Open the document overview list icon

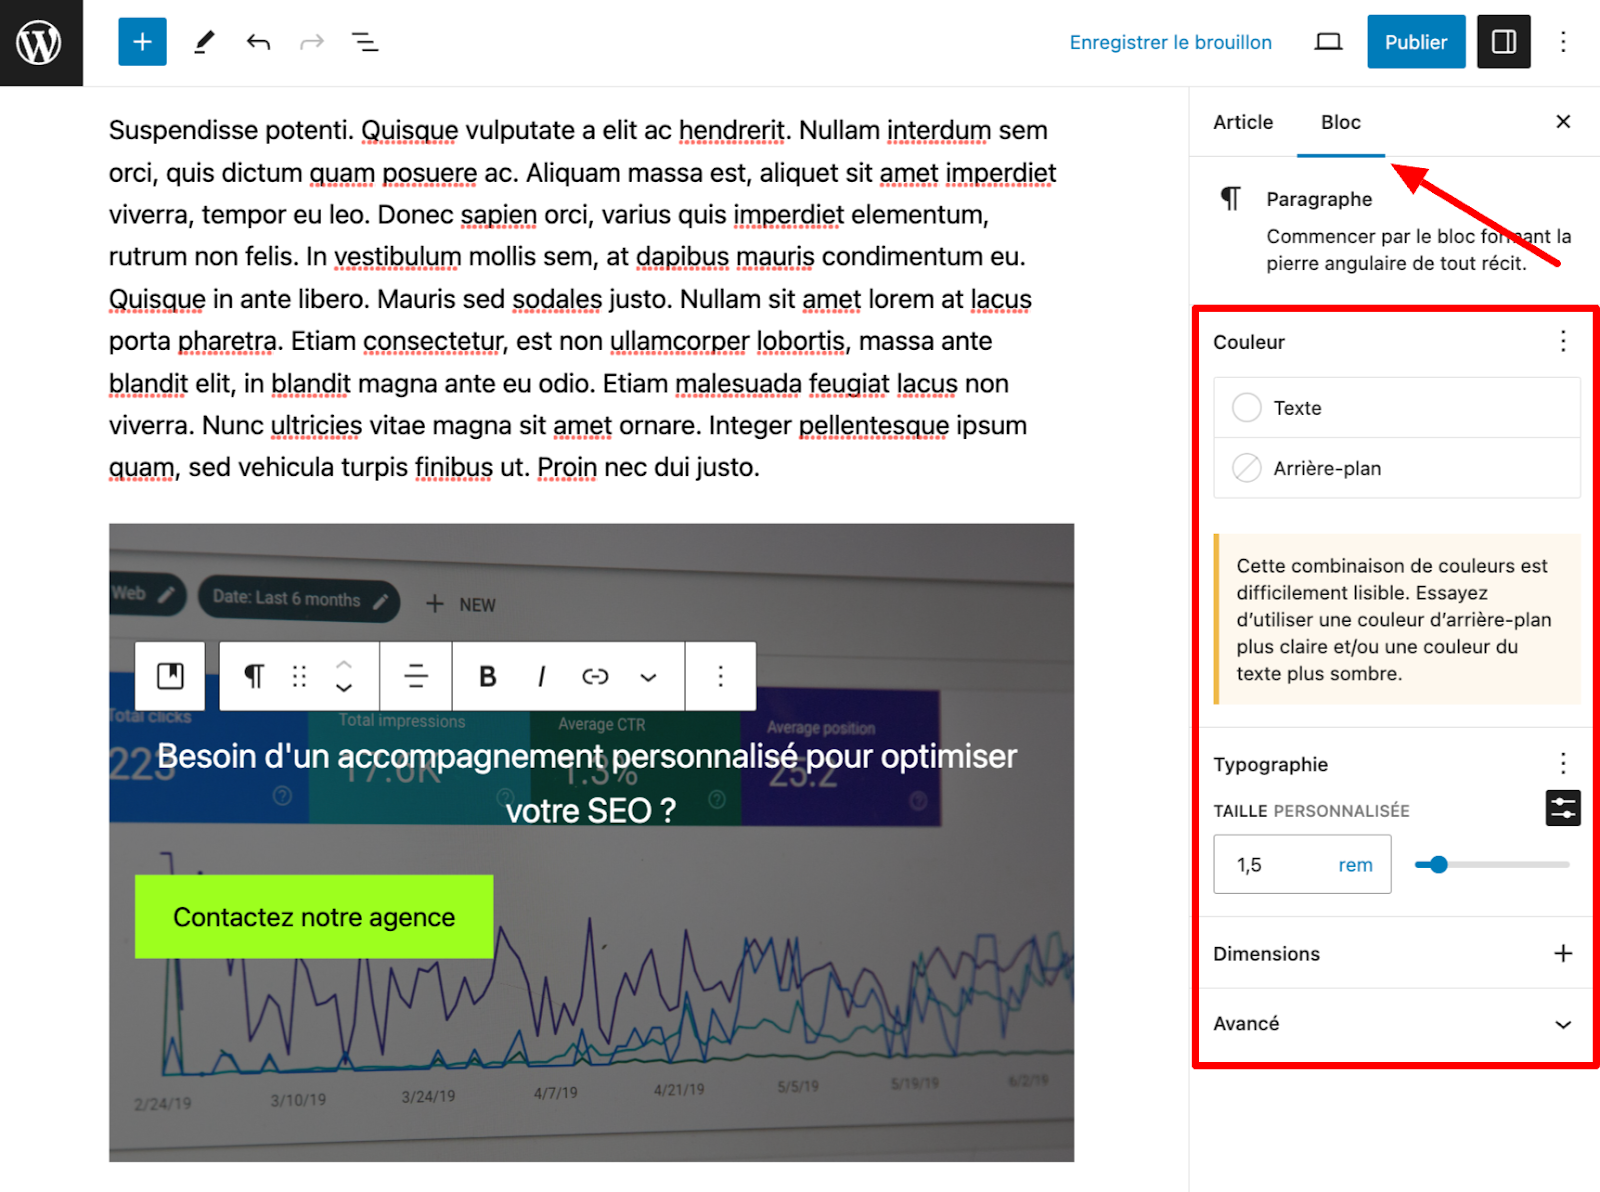(365, 42)
